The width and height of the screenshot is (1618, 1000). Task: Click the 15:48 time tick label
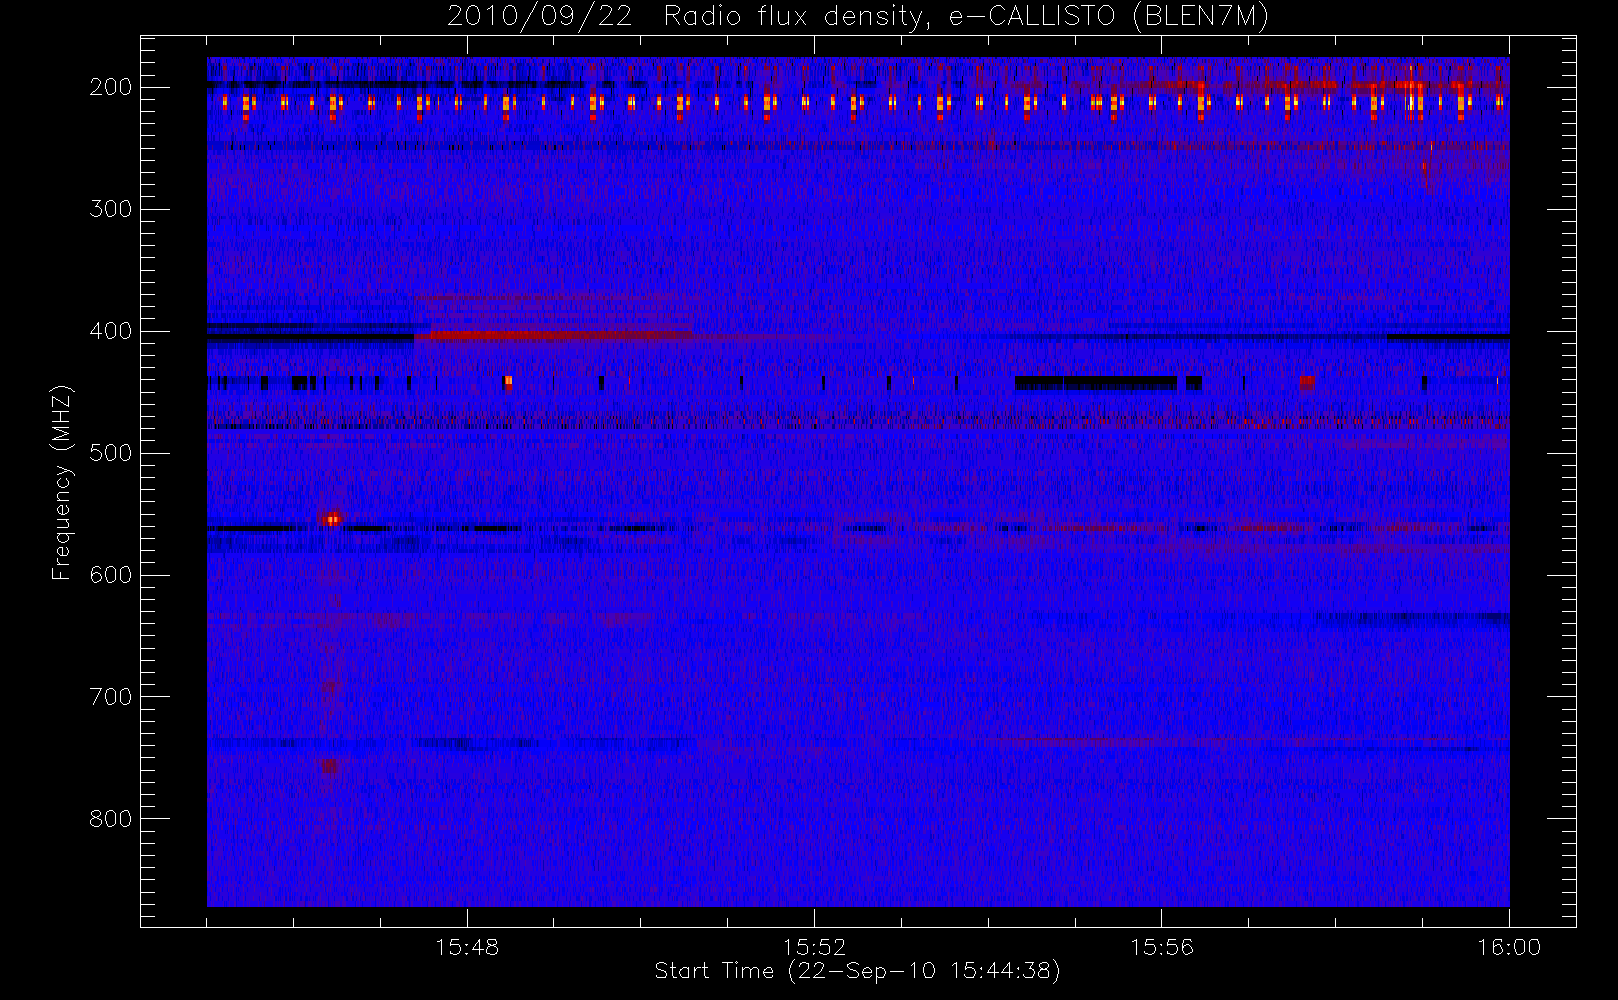tap(467, 947)
